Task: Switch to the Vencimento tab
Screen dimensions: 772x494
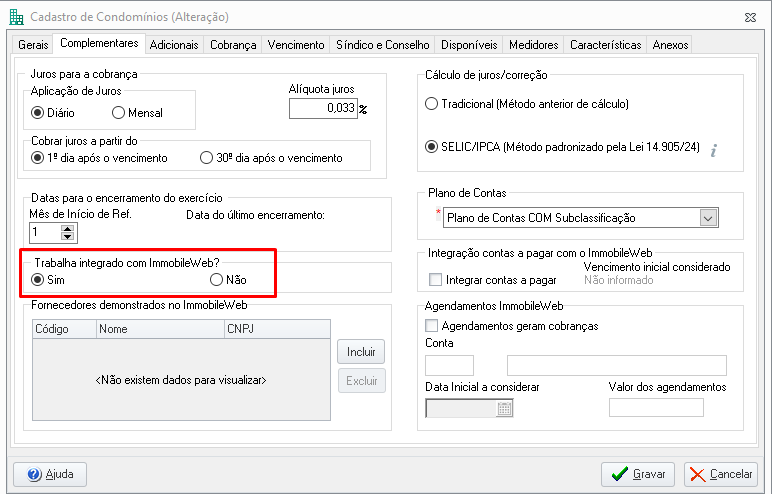Action: click(296, 45)
